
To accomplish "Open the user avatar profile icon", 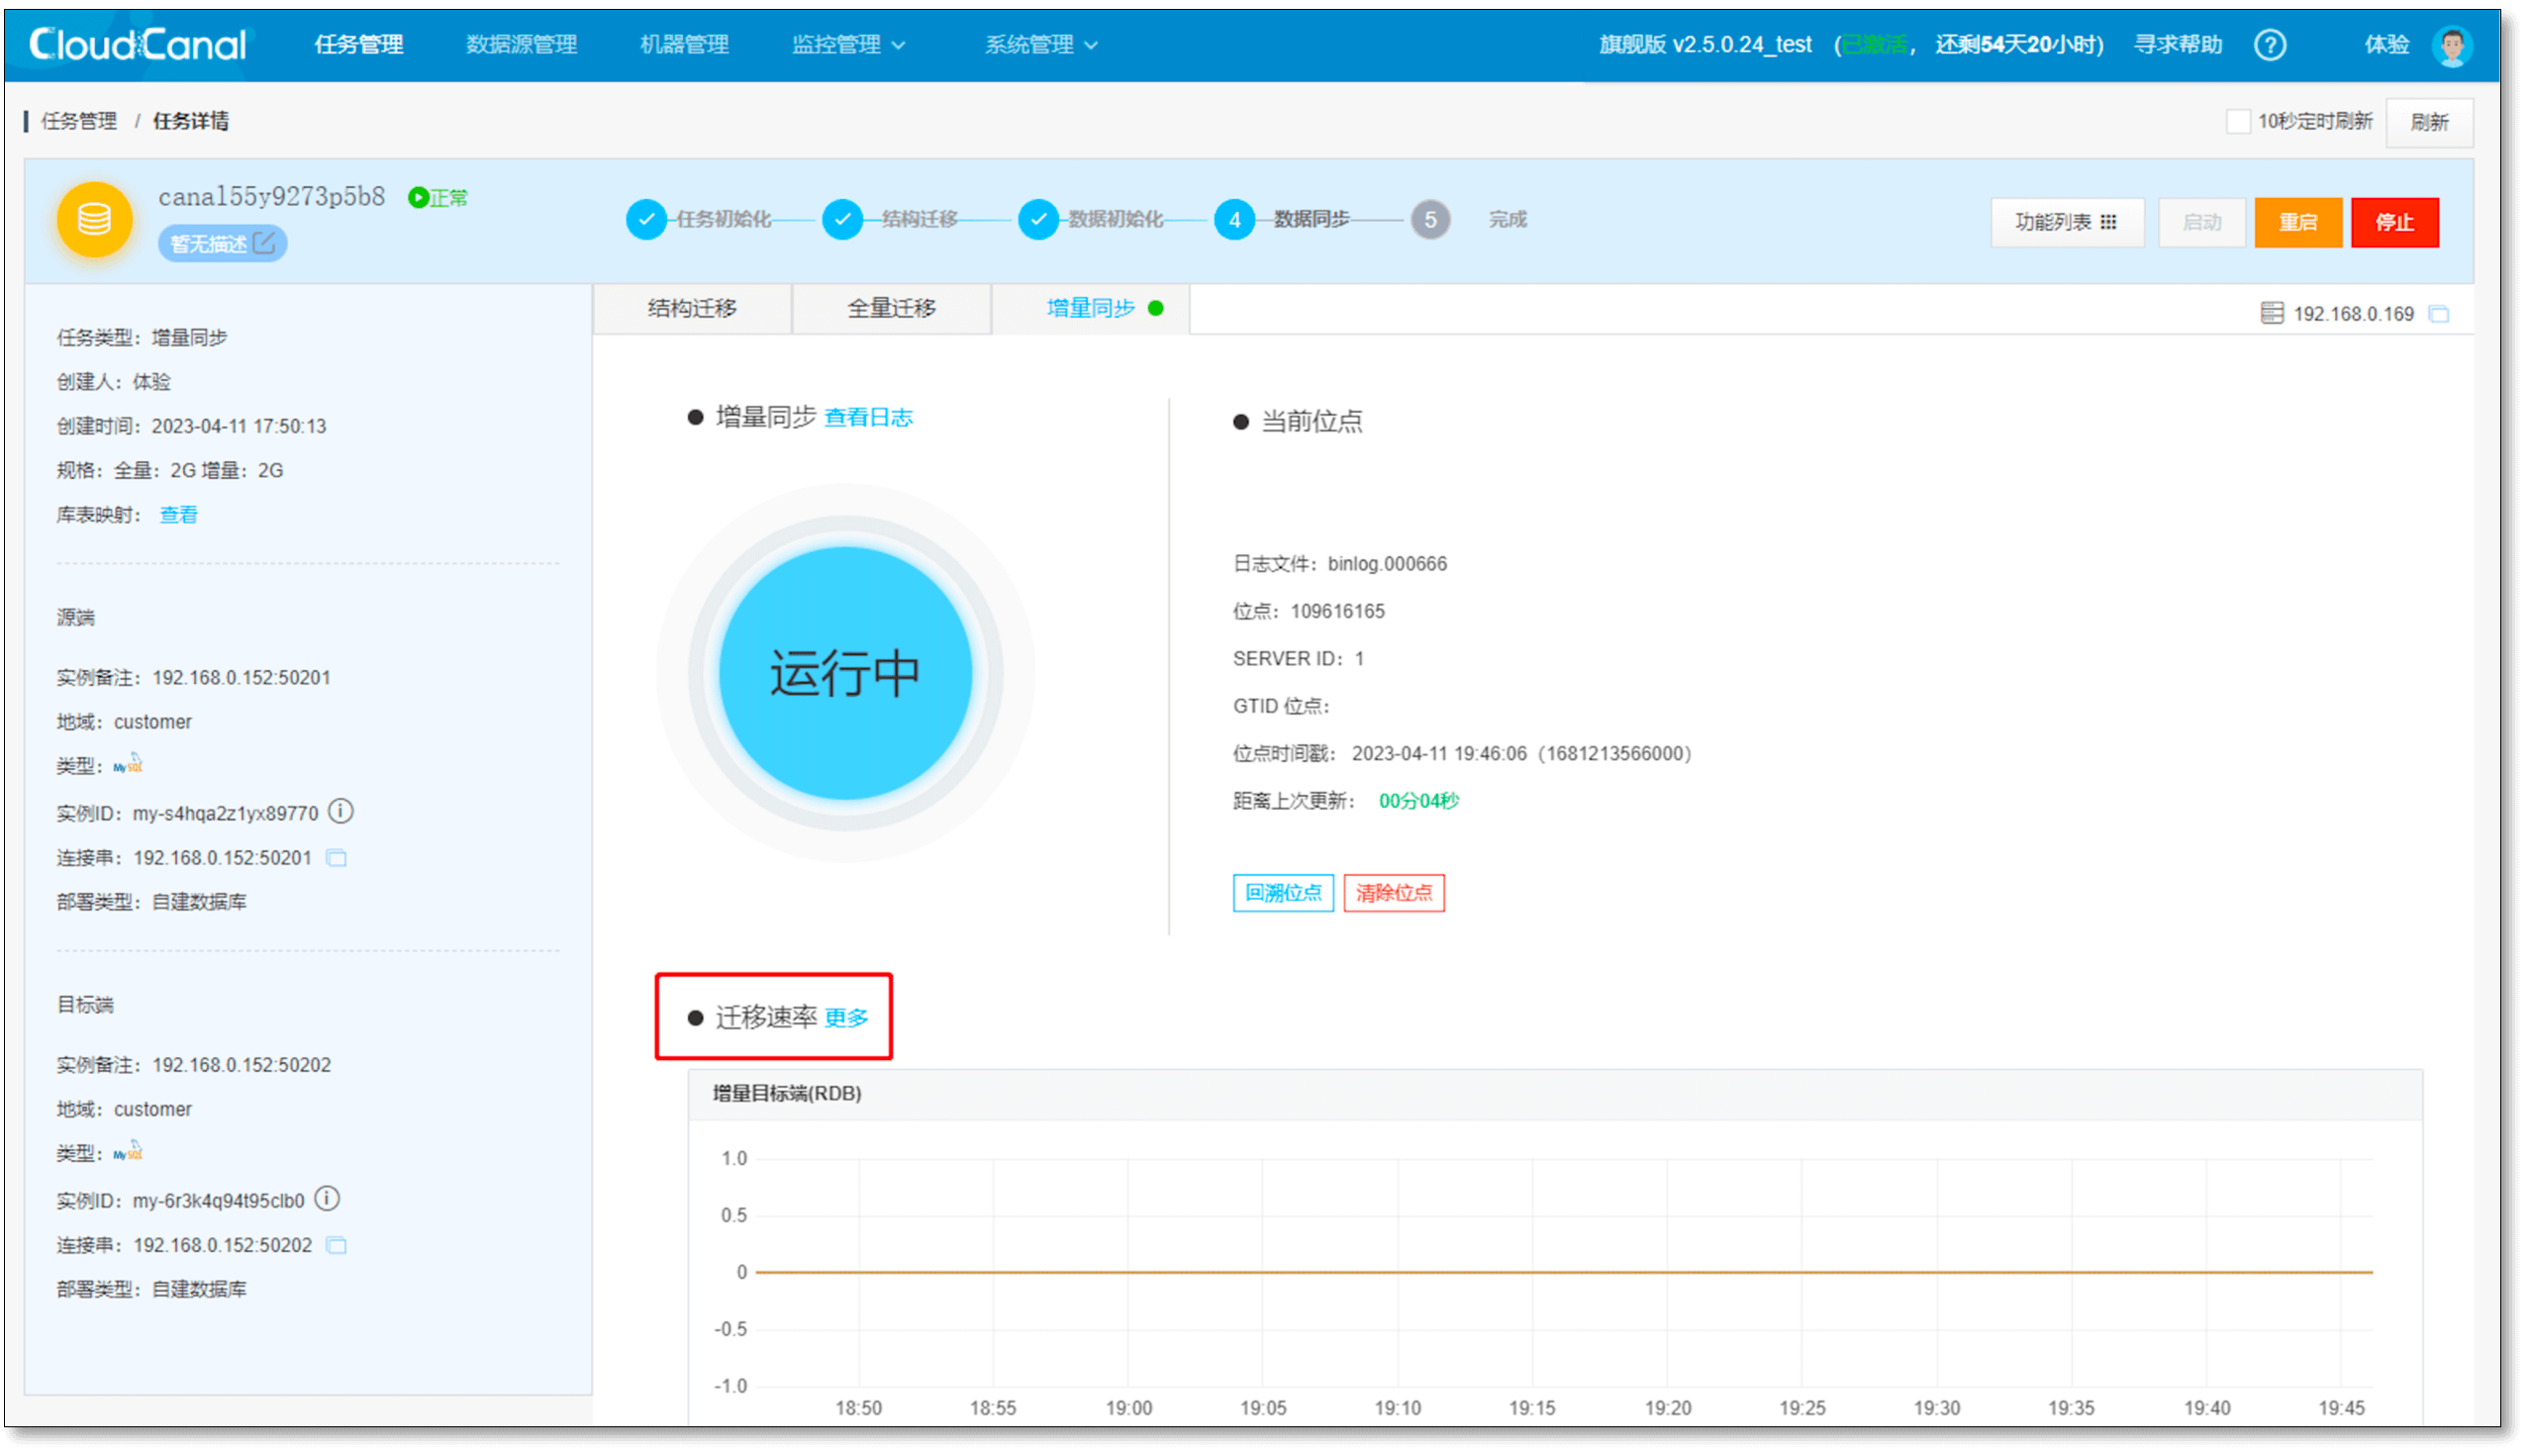I will click(x=2451, y=45).
